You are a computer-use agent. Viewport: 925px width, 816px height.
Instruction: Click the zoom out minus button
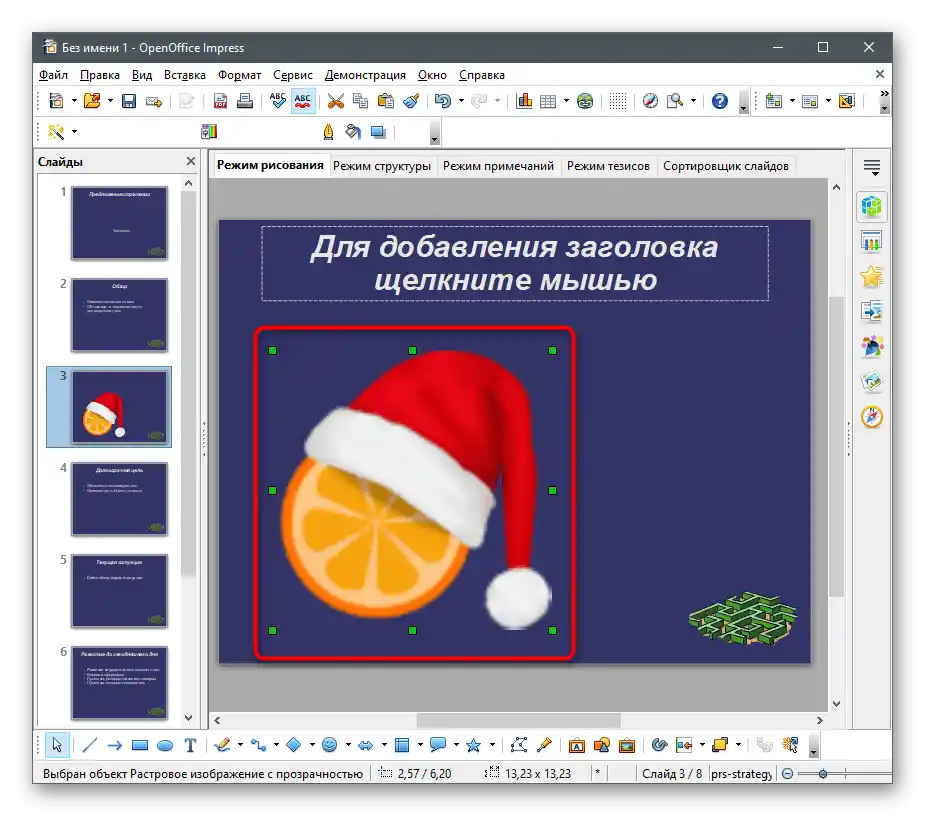[788, 774]
